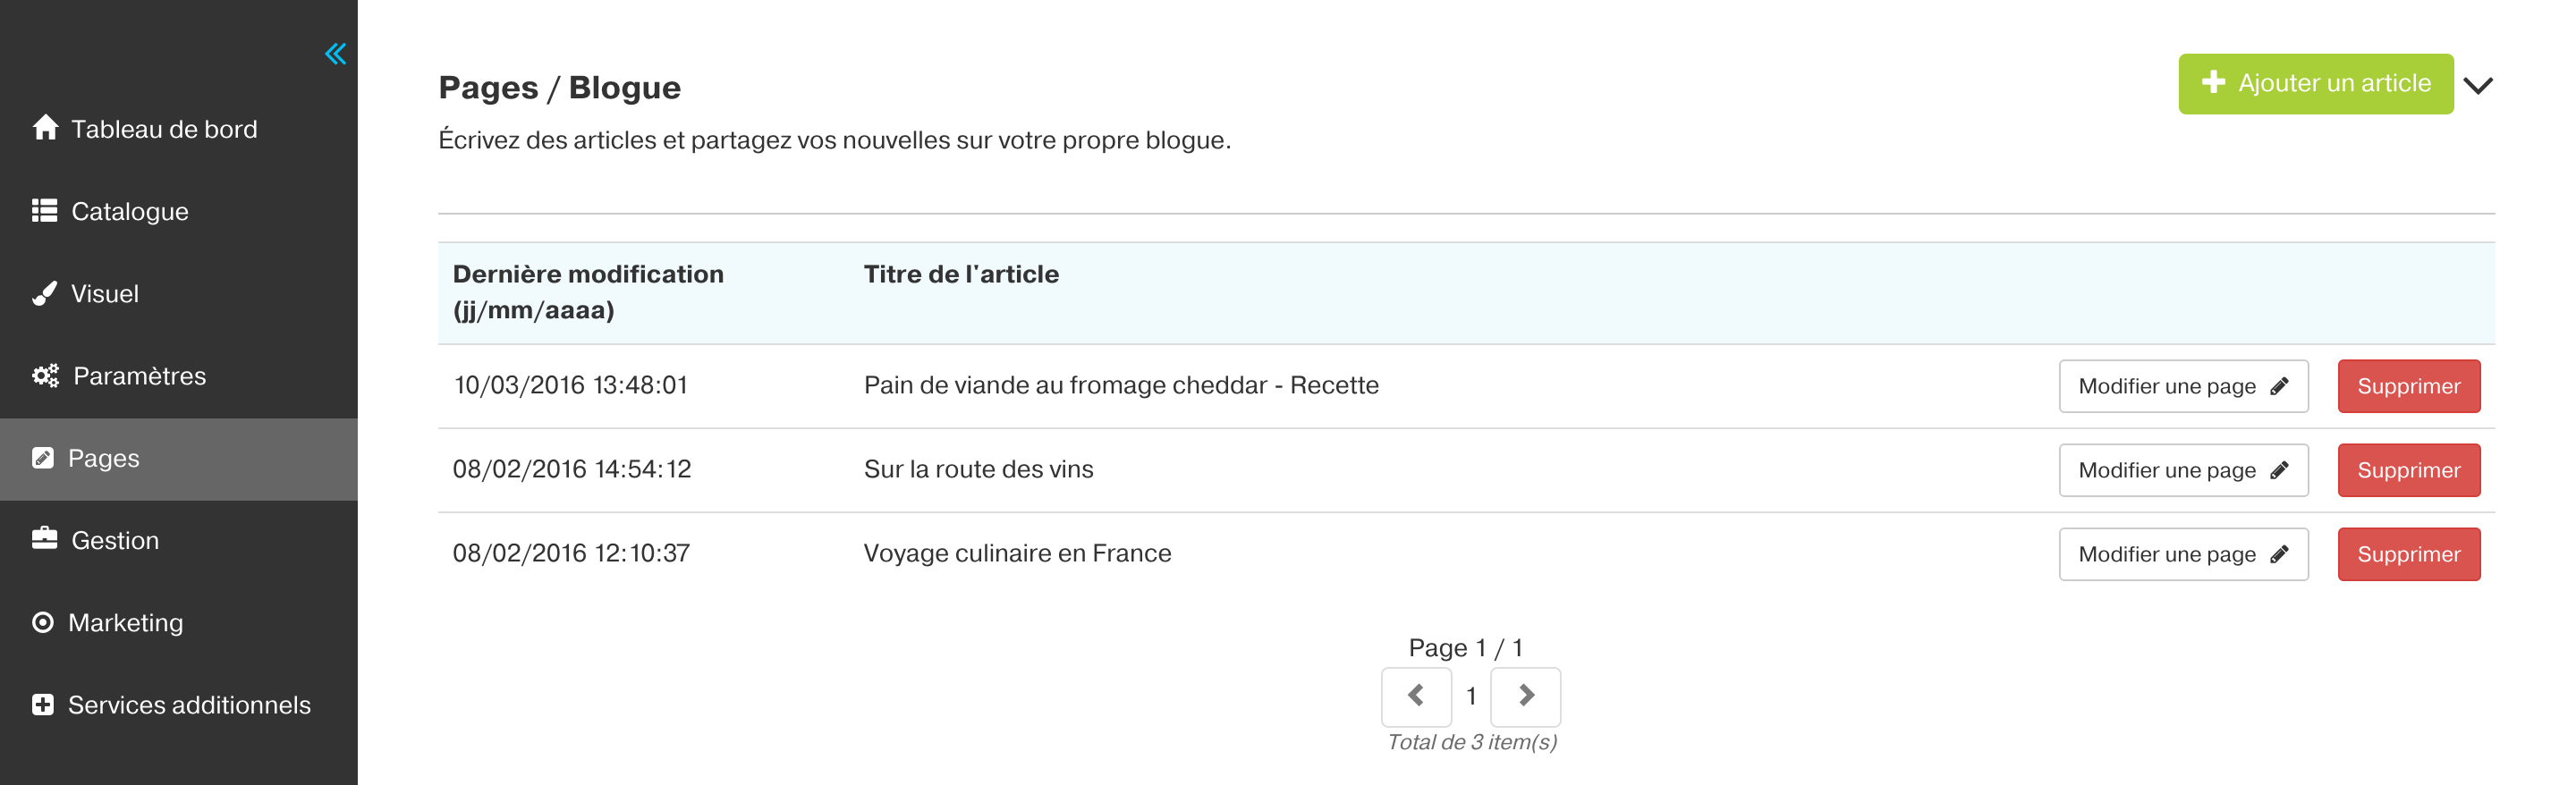Viewport: 2576px width, 785px height.
Task: Click the target icon beside Marketing
Action: [43, 622]
